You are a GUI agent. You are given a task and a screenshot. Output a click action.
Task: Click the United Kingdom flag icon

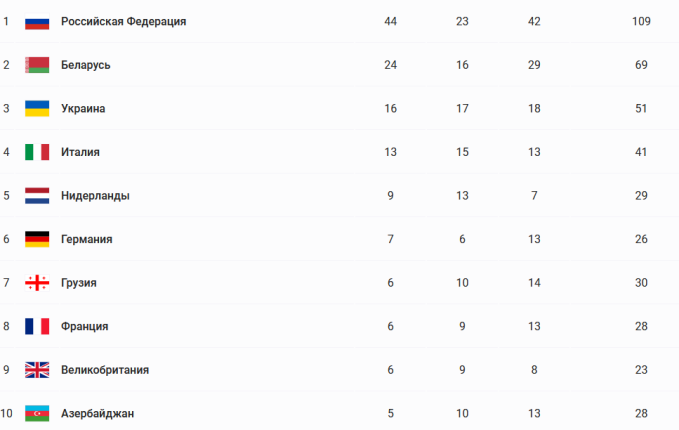pos(37,370)
